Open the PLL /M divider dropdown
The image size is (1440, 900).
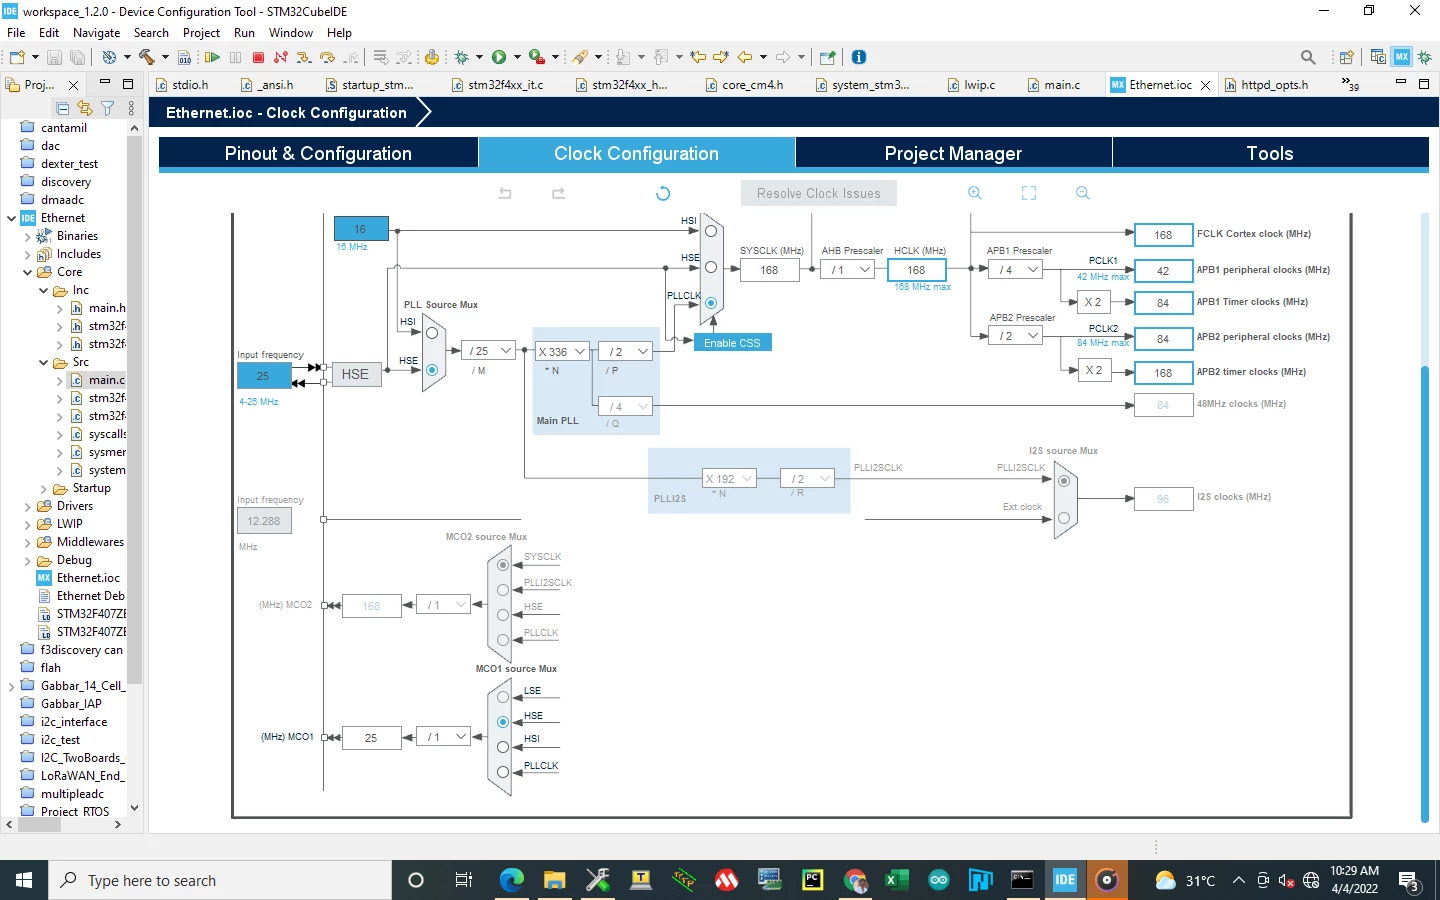488,351
